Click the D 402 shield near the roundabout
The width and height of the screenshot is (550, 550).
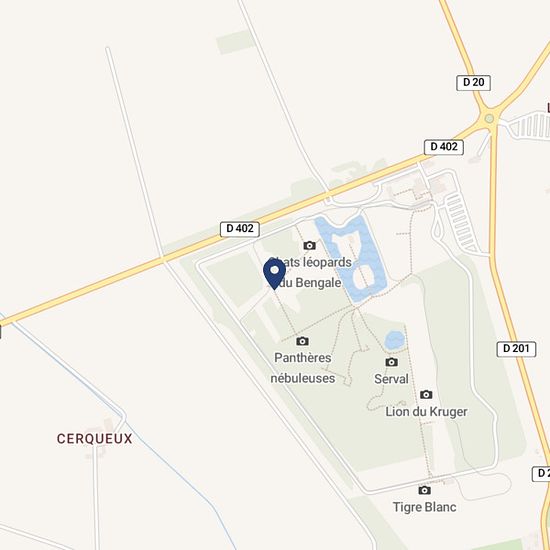pyautogui.click(x=444, y=147)
